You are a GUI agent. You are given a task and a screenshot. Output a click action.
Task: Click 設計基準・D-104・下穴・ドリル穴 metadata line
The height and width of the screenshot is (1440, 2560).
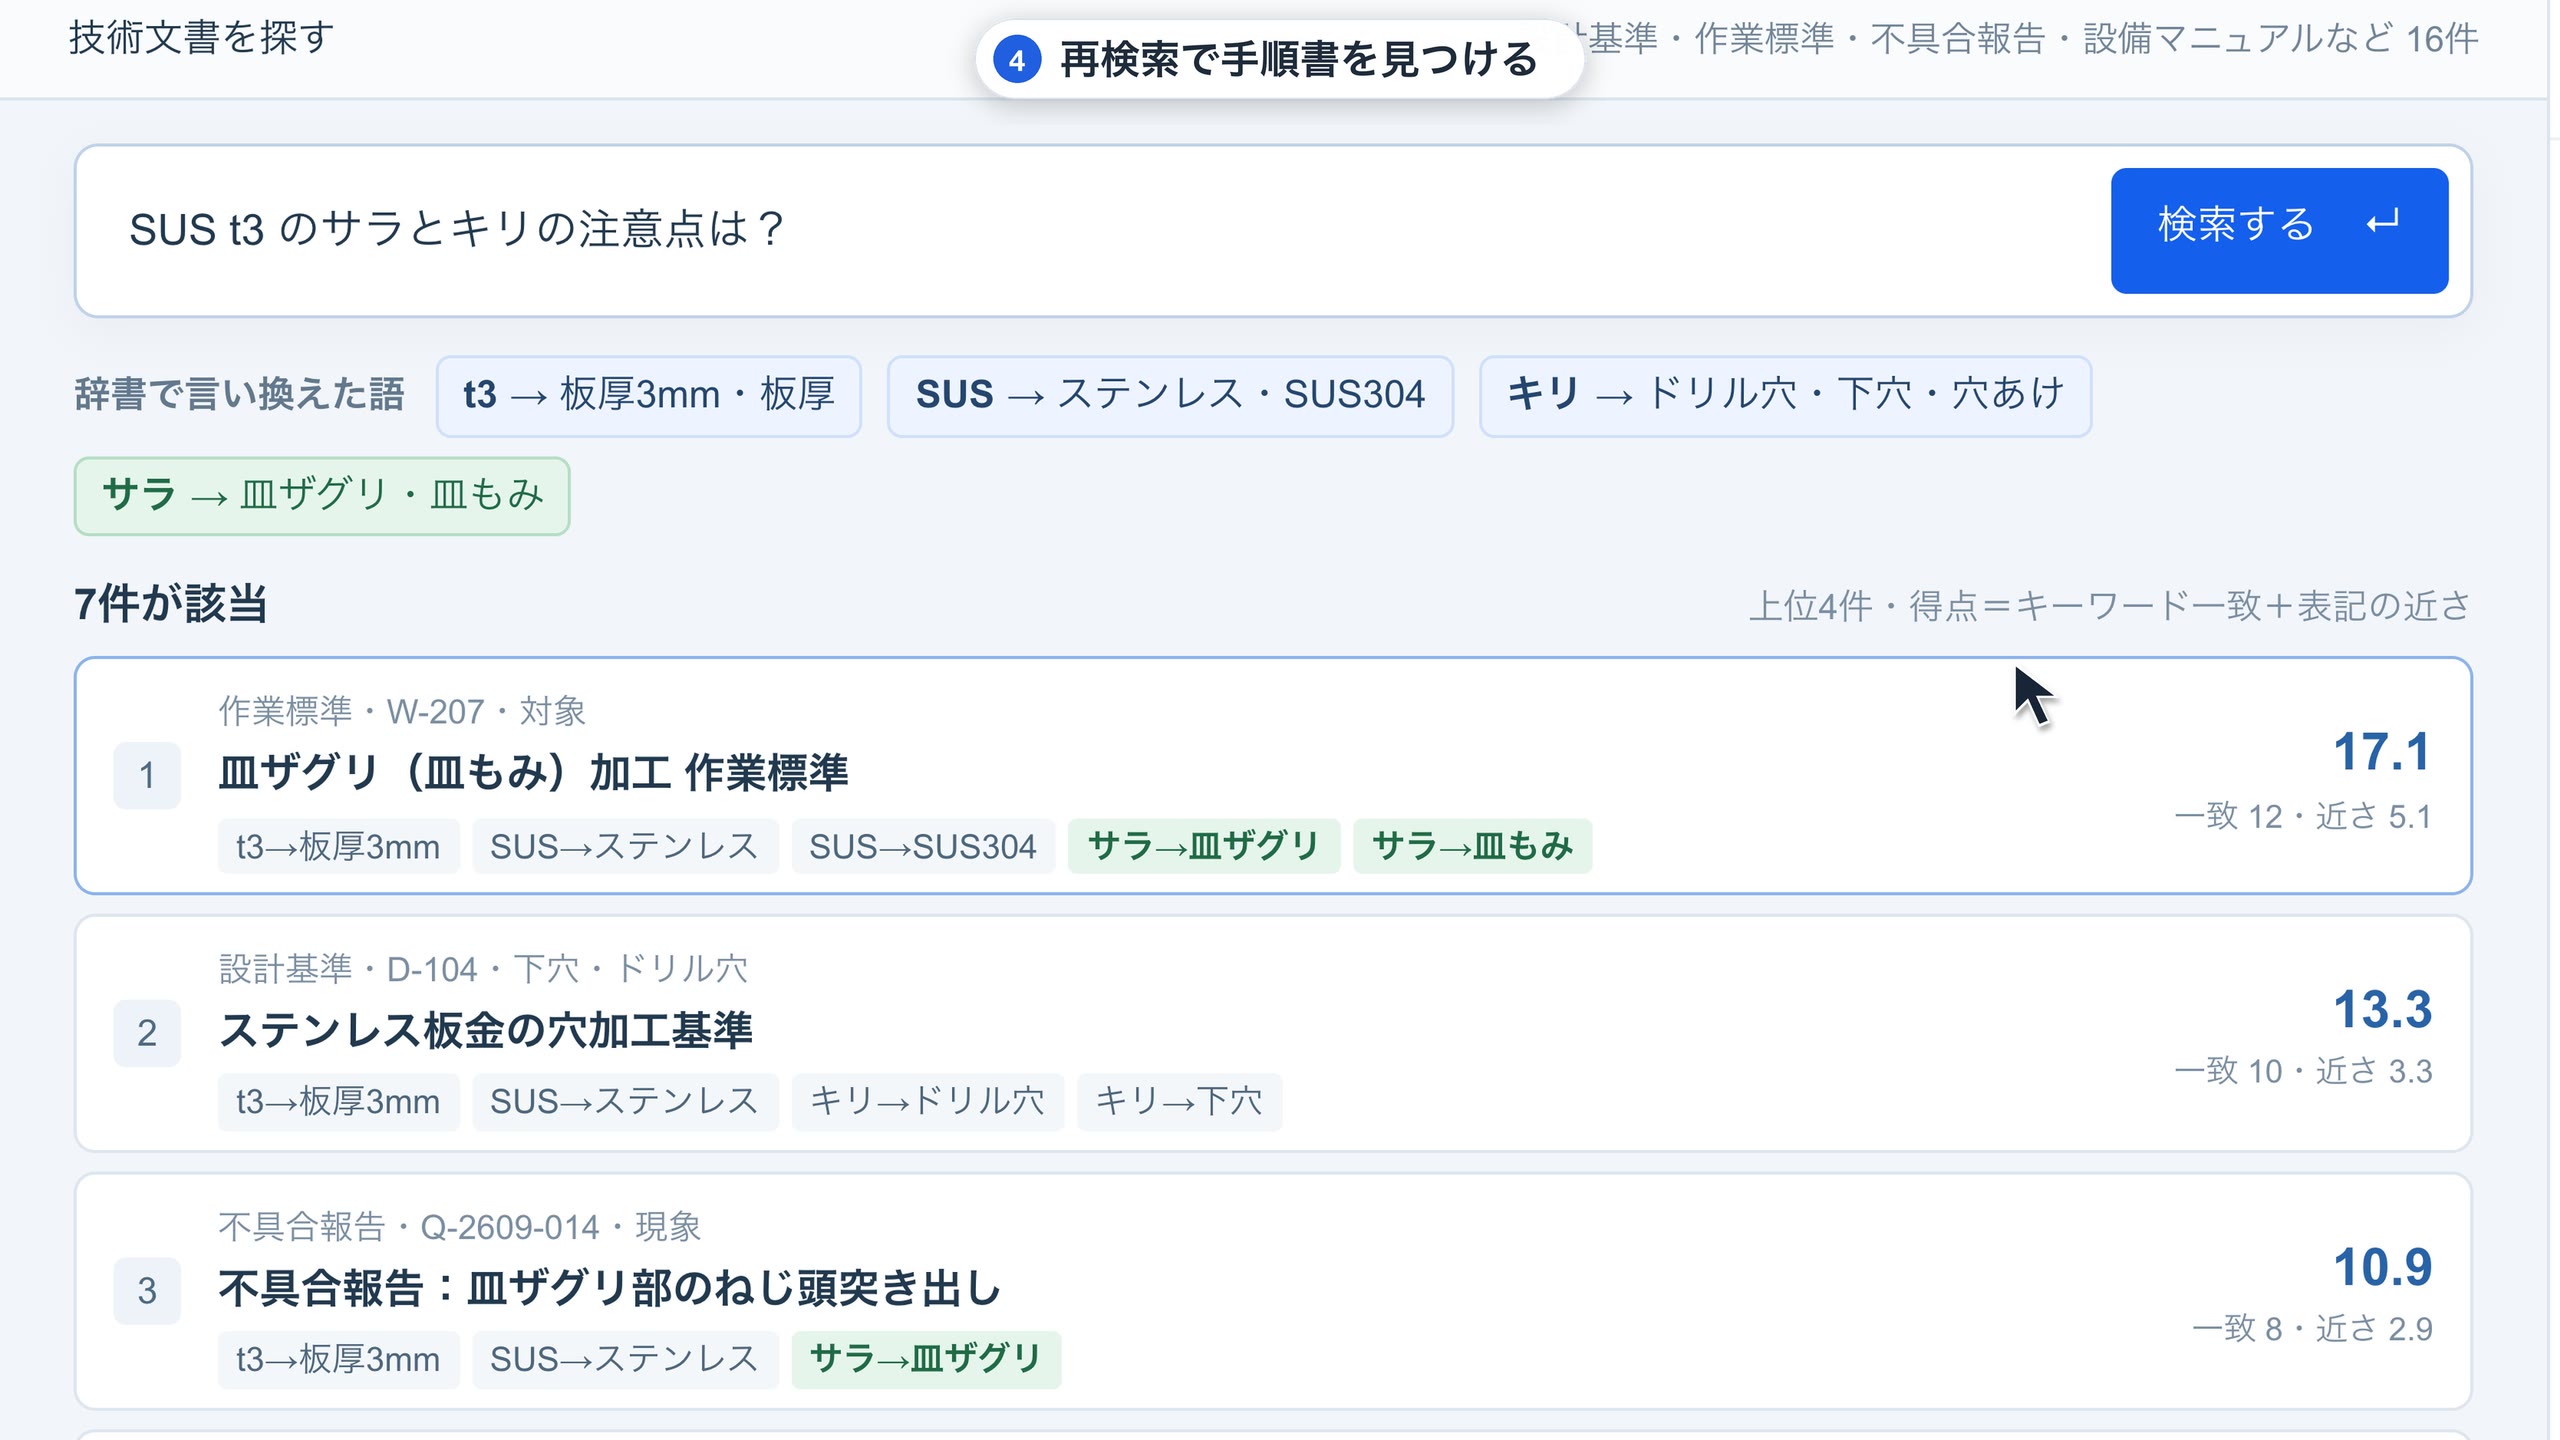(483, 969)
